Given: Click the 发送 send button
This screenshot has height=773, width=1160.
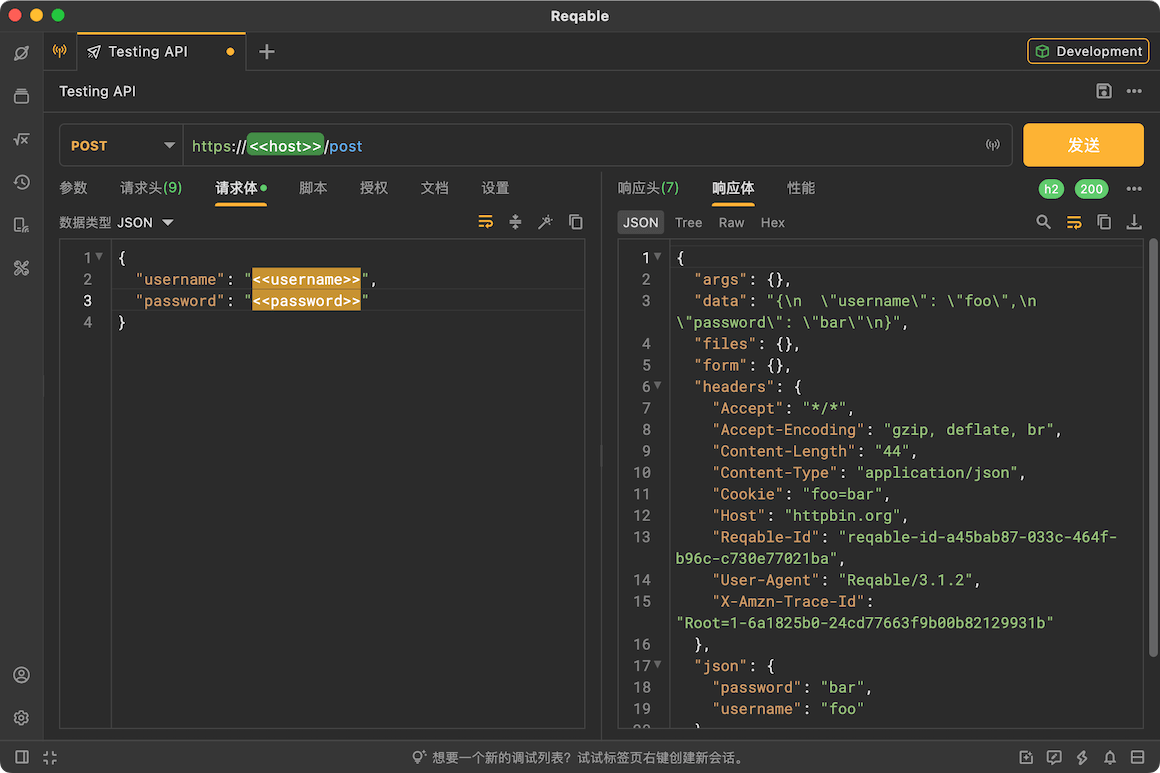Looking at the screenshot, I should pos(1083,145).
